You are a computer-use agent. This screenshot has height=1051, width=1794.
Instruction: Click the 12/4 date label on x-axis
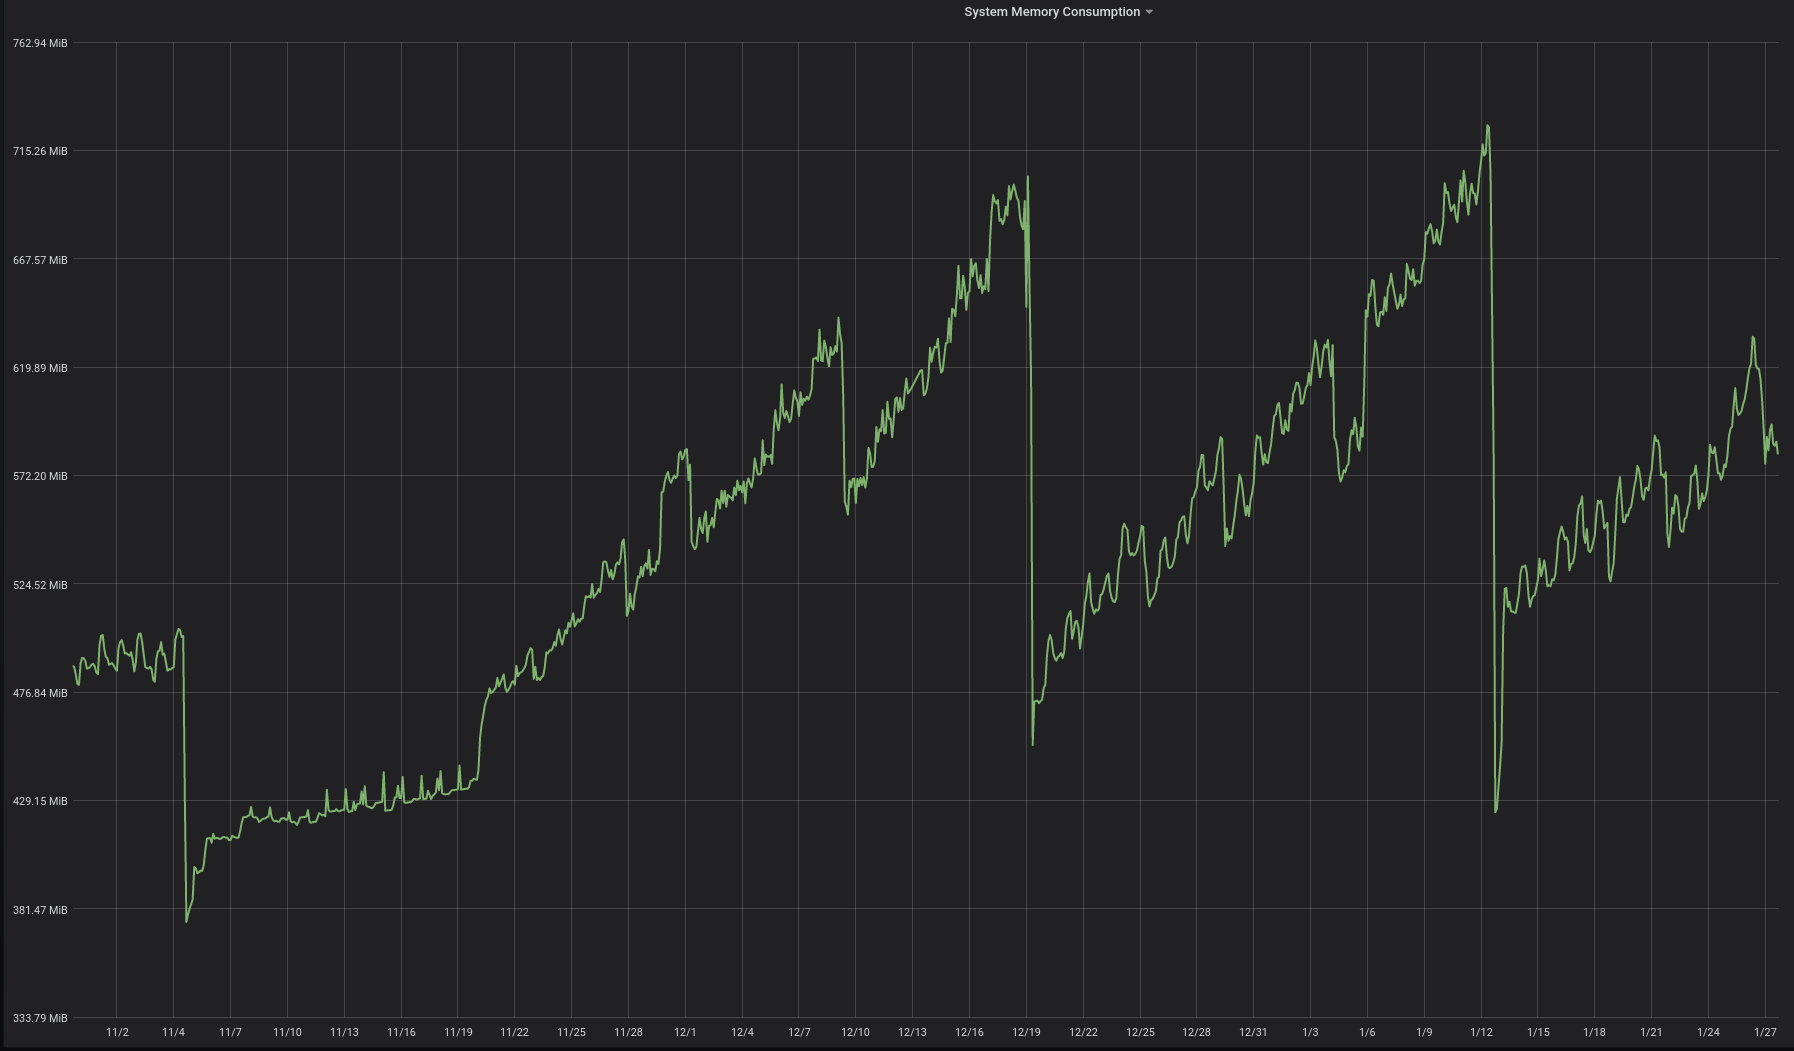pyautogui.click(x=742, y=1032)
